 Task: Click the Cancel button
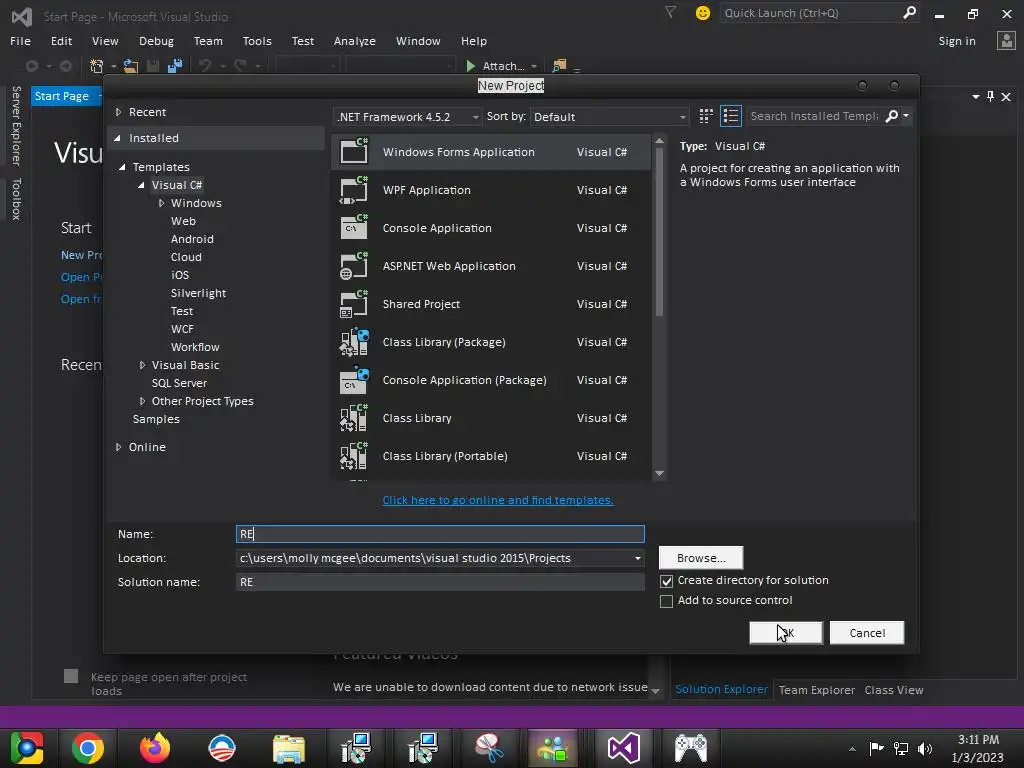click(x=867, y=632)
